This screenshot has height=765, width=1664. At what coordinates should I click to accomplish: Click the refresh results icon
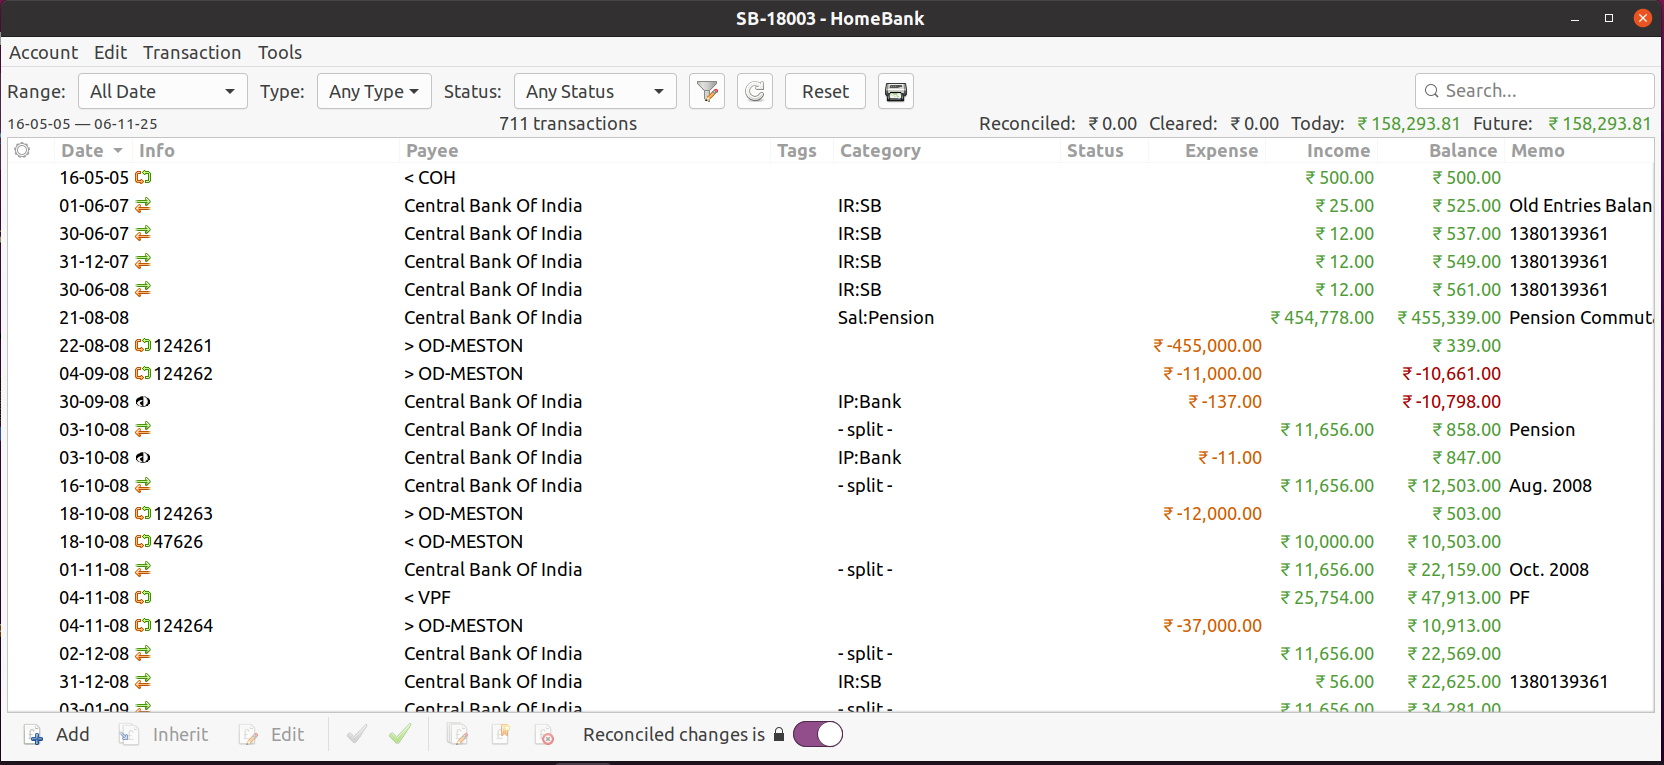tap(755, 92)
